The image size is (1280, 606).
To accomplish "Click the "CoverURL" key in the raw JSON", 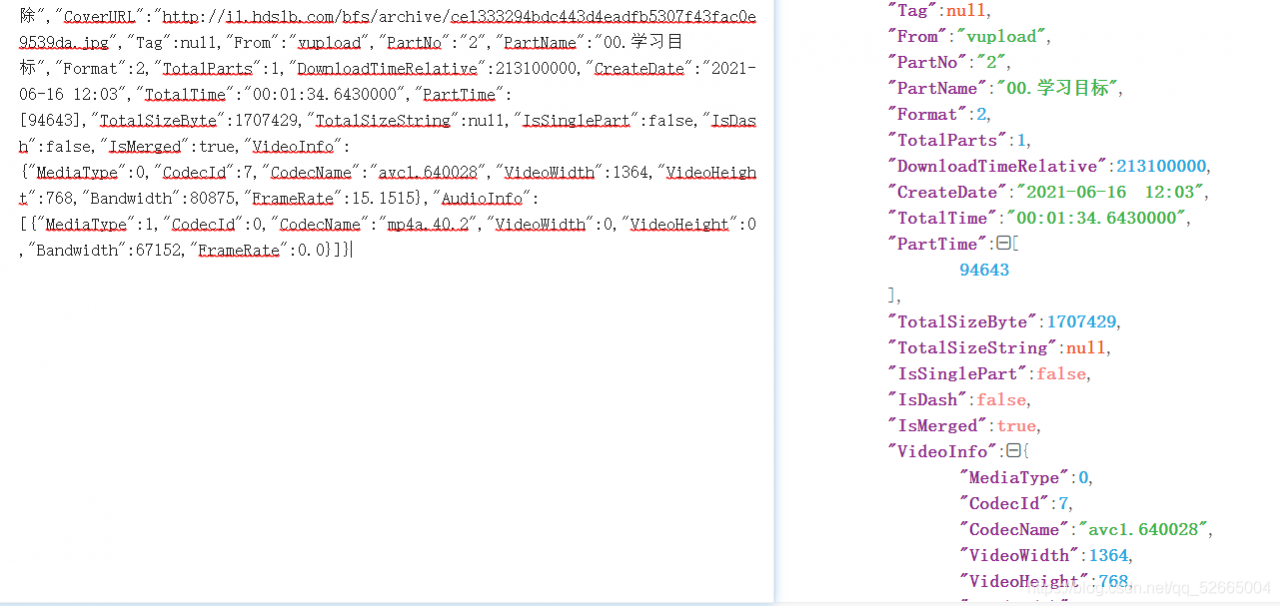I will [x=99, y=18].
